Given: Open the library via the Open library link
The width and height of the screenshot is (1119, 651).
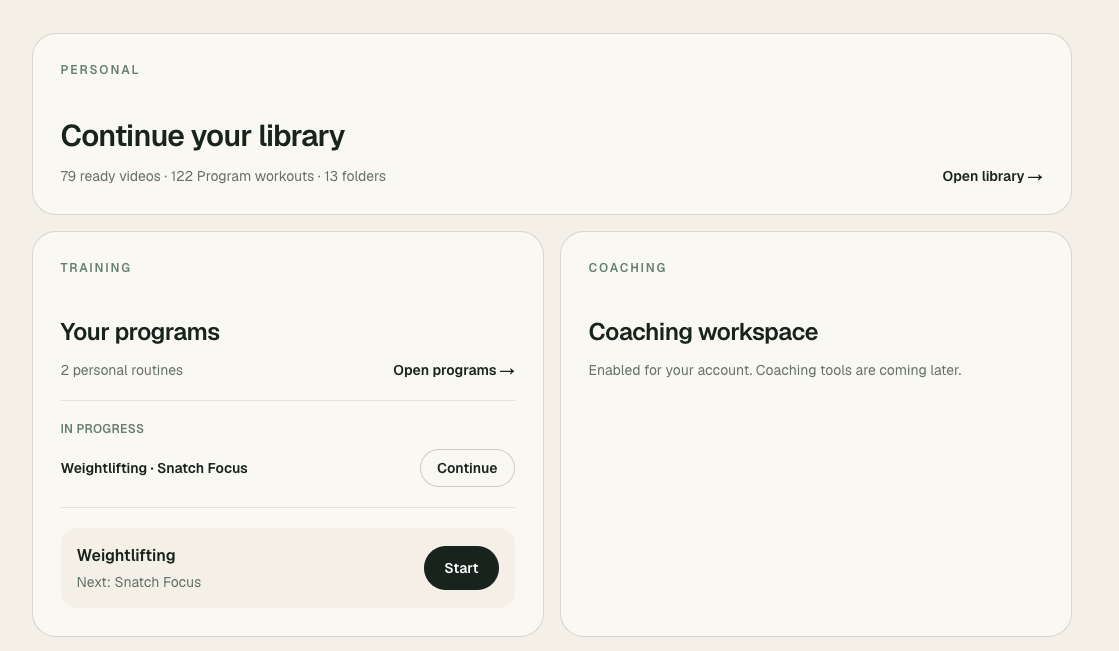Looking at the screenshot, I should (x=992, y=176).
